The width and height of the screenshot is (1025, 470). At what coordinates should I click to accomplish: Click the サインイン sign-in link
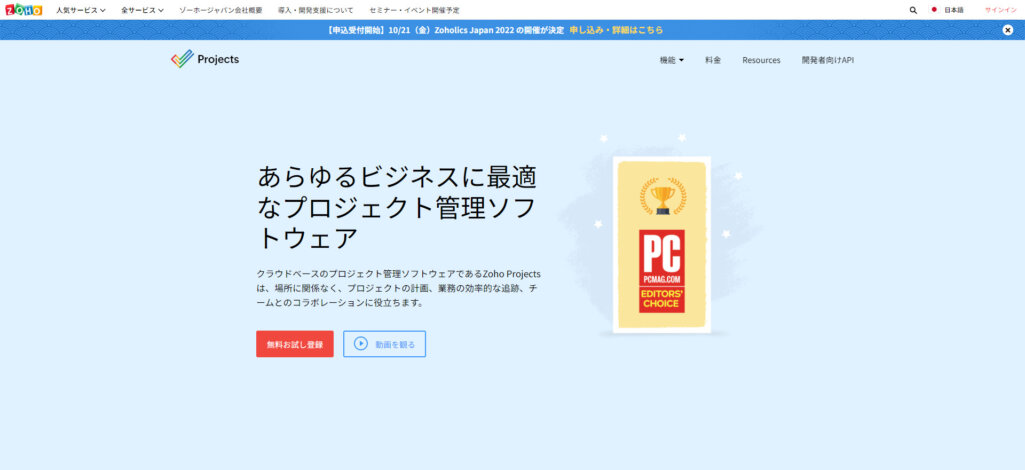click(x=1001, y=10)
